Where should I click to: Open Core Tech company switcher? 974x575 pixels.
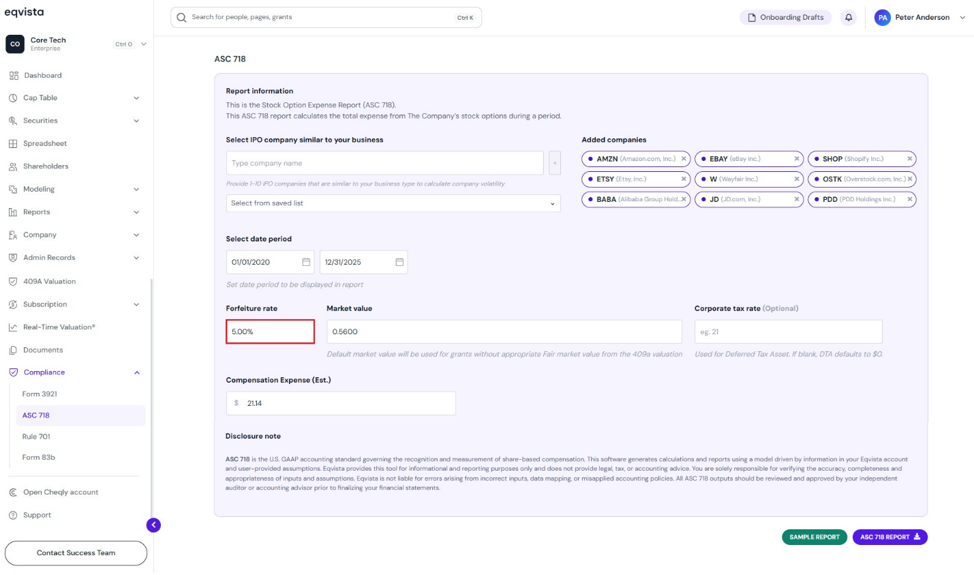(76, 44)
